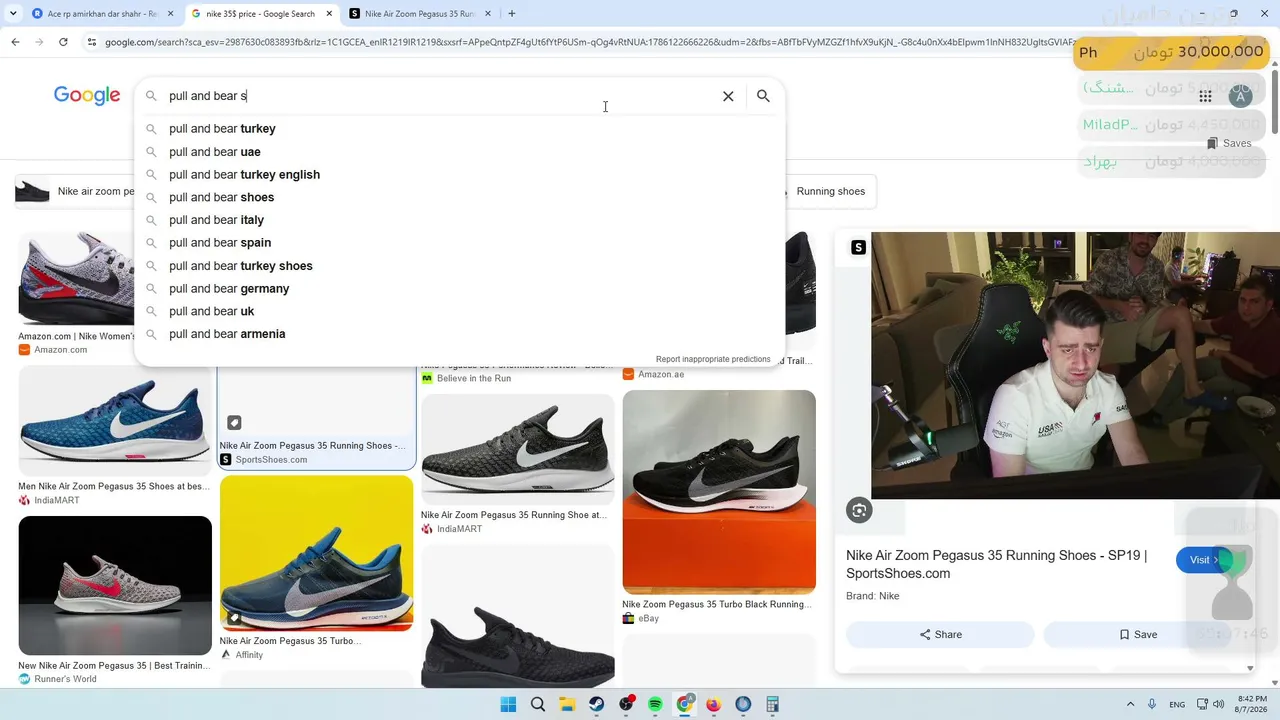Viewport: 1280px width, 720px height.
Task: Close the Nike Air Zoom Pegasus 35 tab
Action: [x=488, y=14]
